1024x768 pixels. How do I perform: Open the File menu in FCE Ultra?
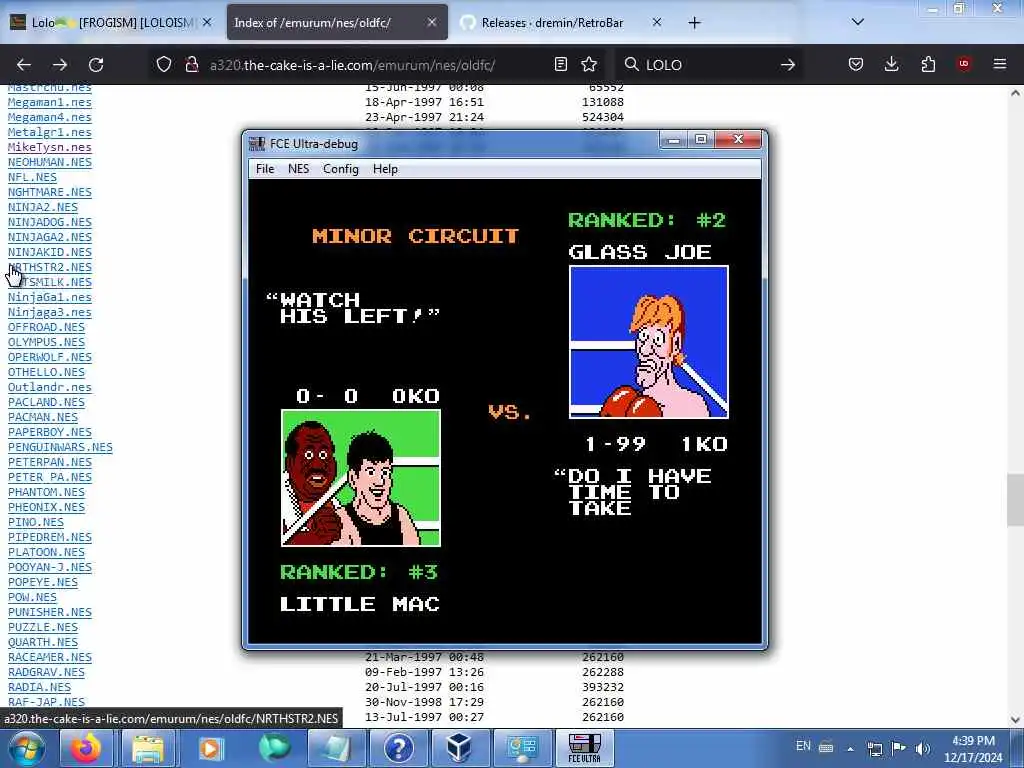(x=264, y=169)
